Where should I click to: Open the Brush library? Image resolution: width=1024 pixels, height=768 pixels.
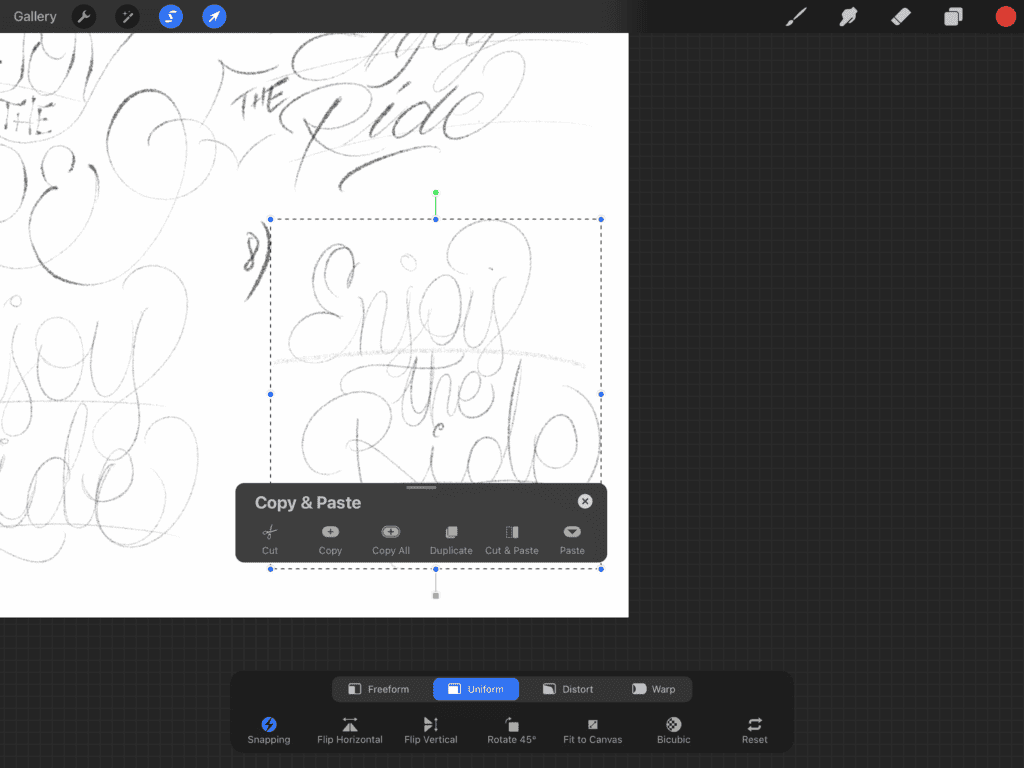[x=796, y=16]
